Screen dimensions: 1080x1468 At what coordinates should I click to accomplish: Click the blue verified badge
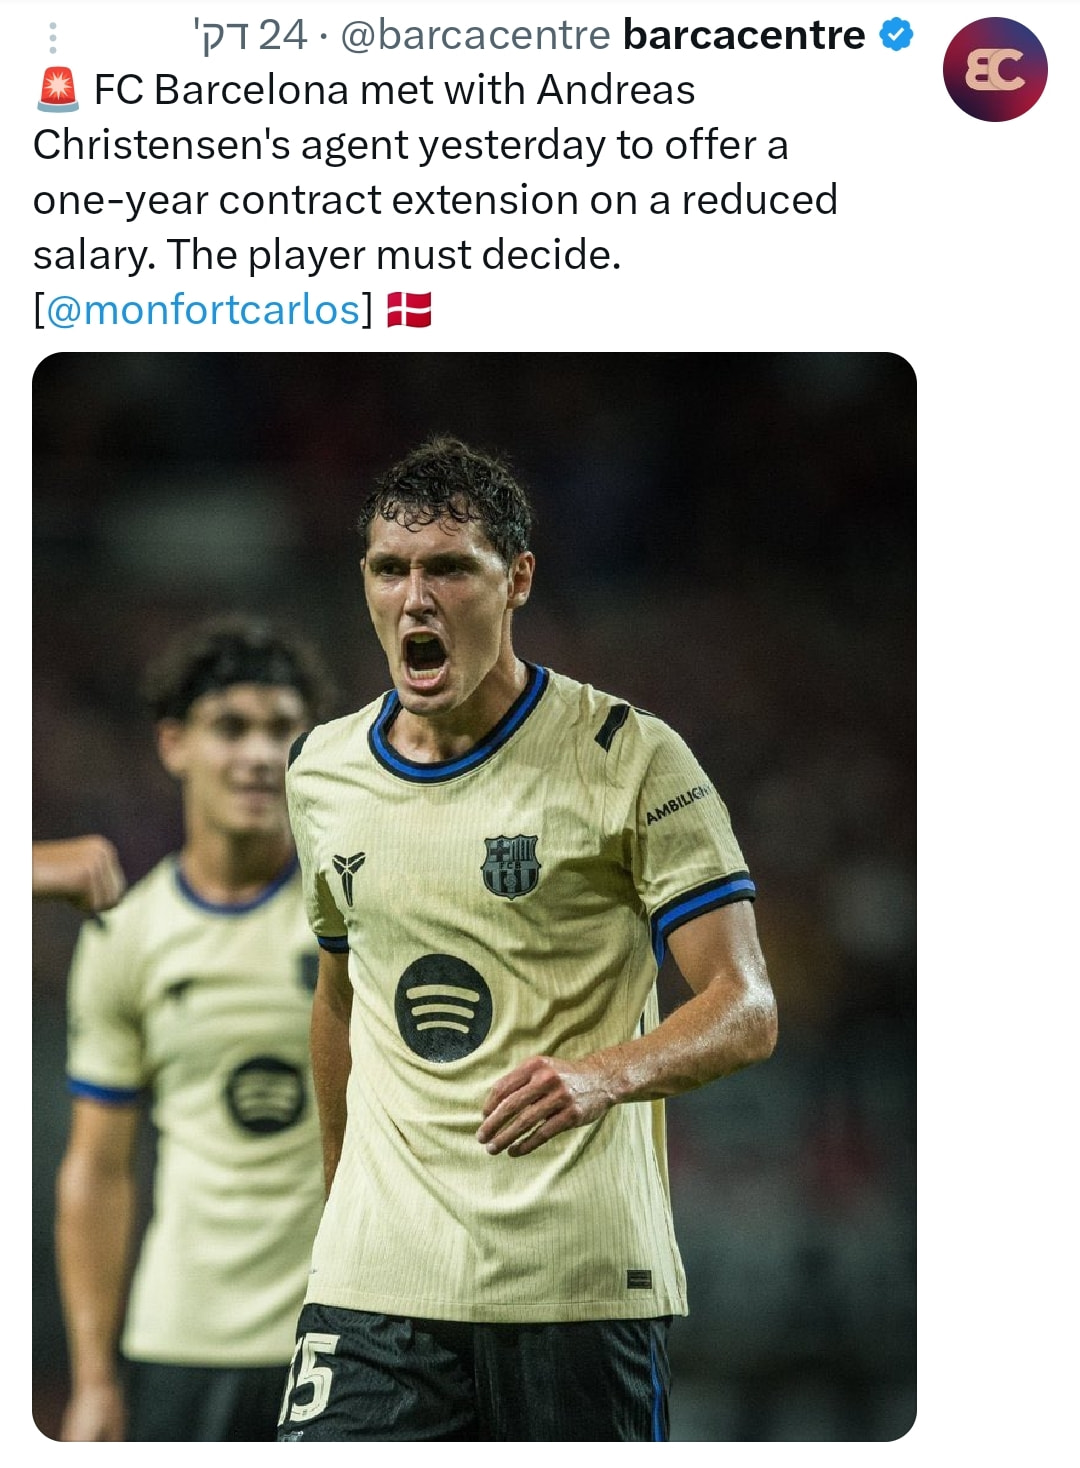click(x=896, y=35)
